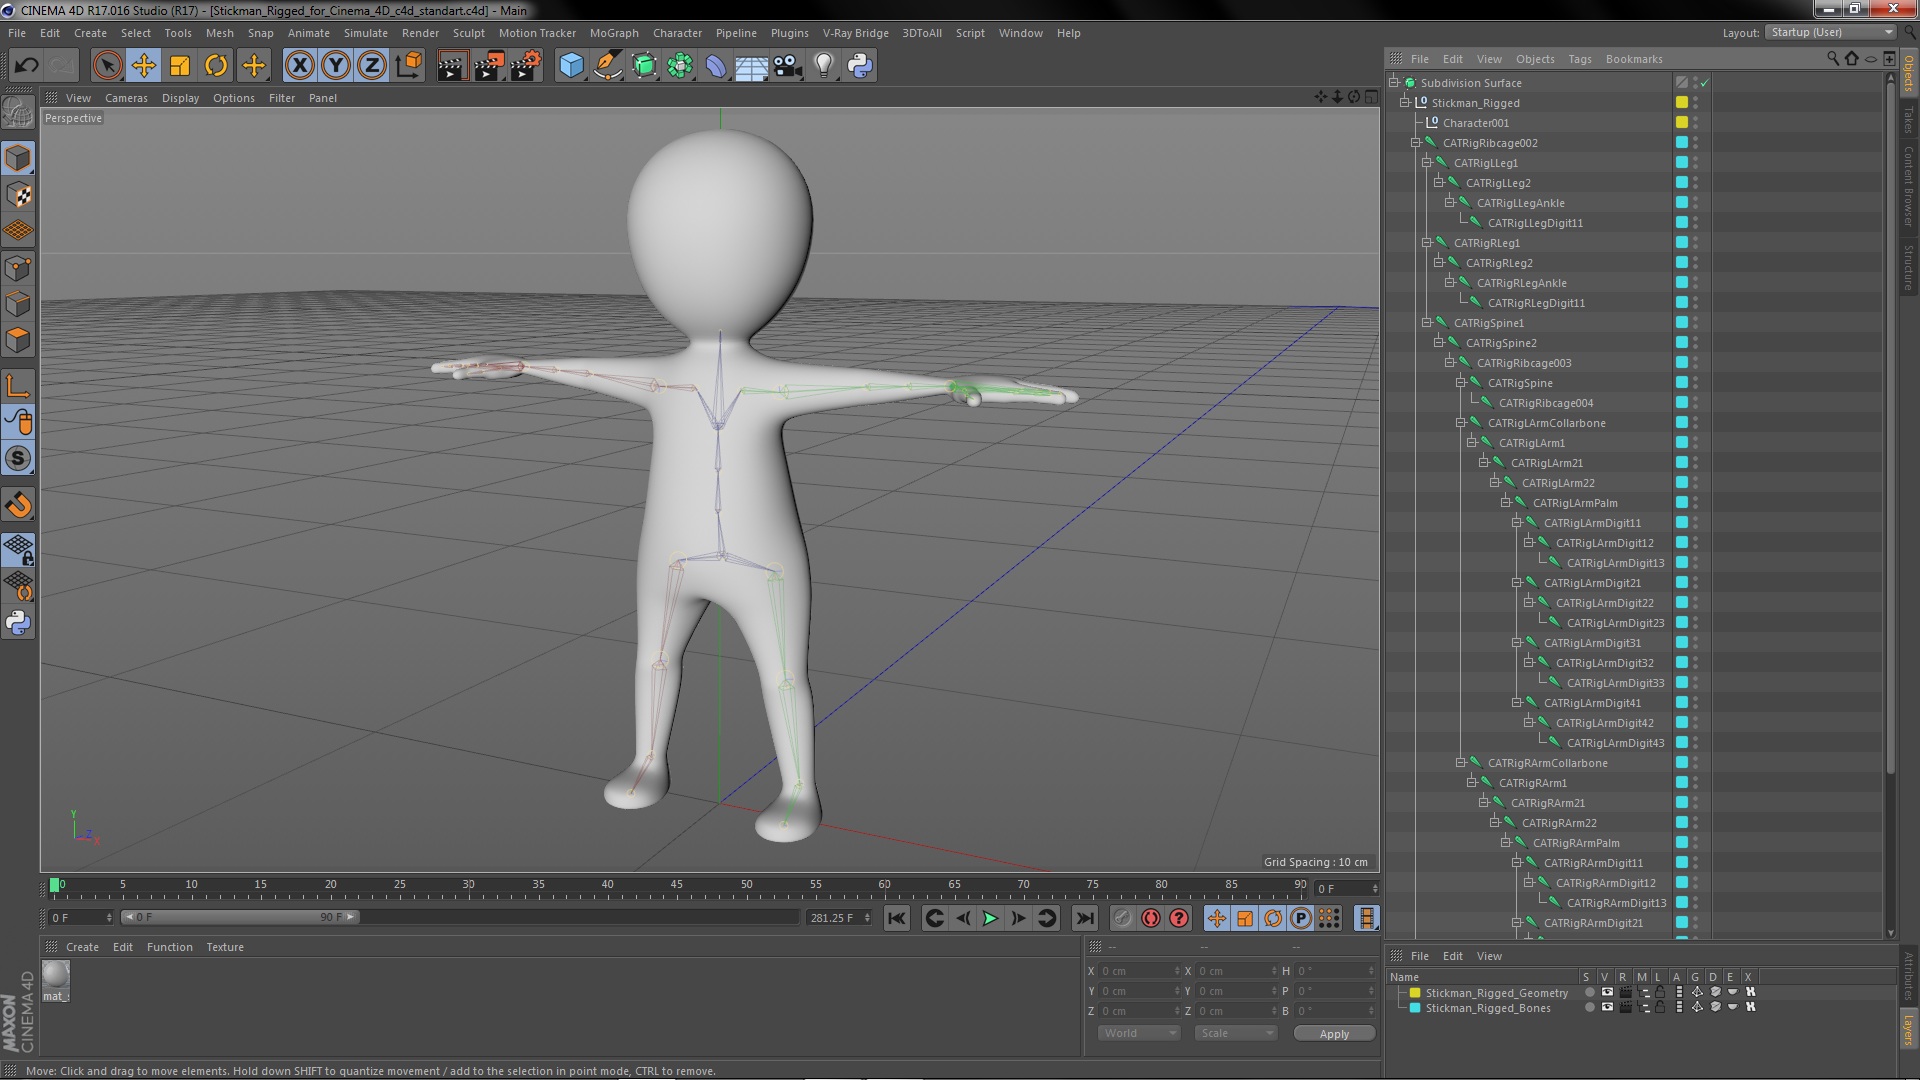Click Stickman_Rigged_Bones layer color swatch
Viewport: 1920px width, 1080px height.
1415,1008
